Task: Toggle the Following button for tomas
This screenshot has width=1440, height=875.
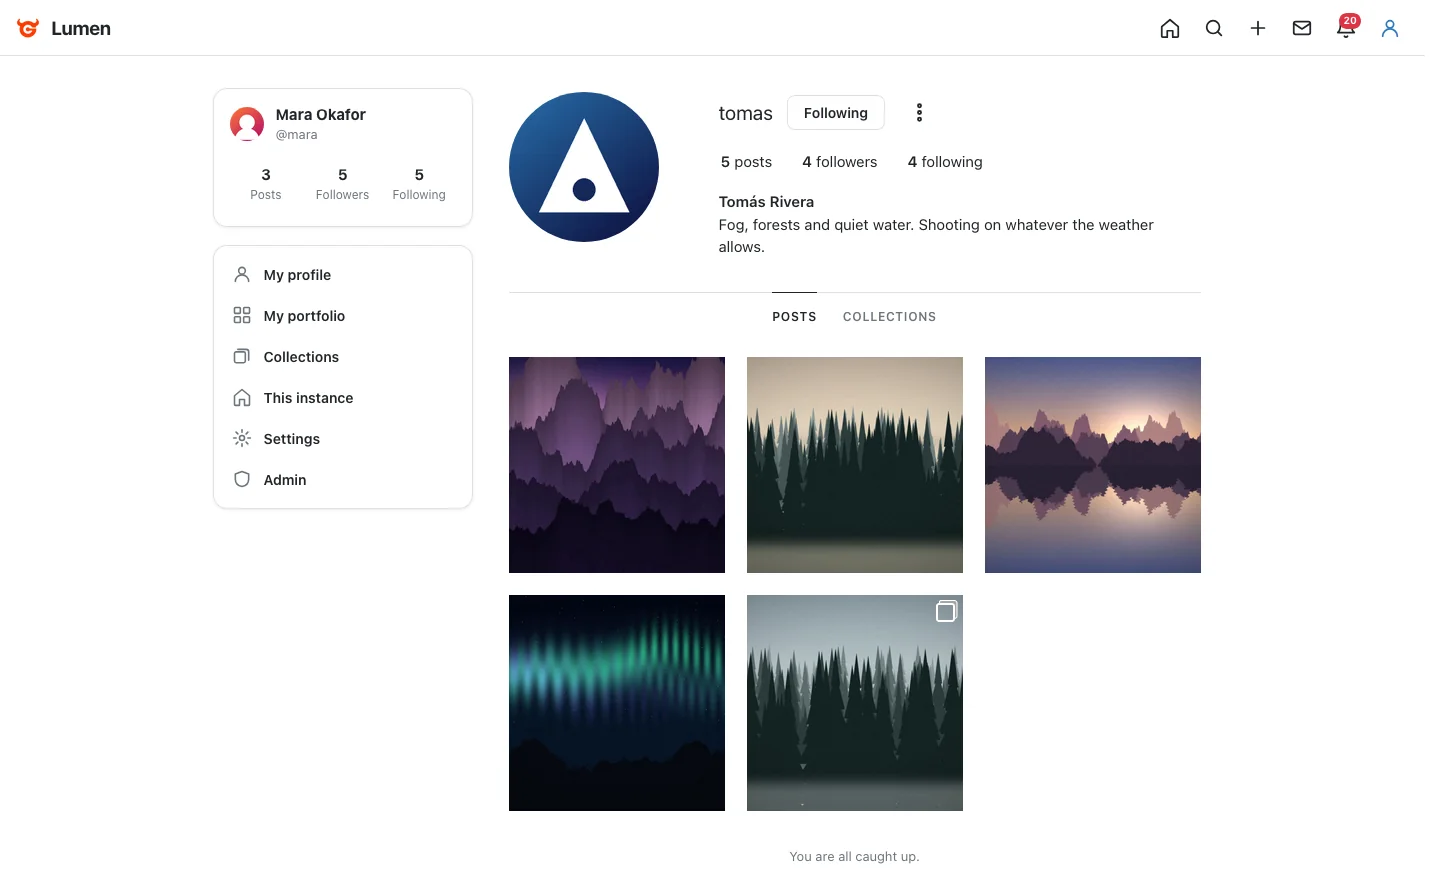Action: point(836,113)
